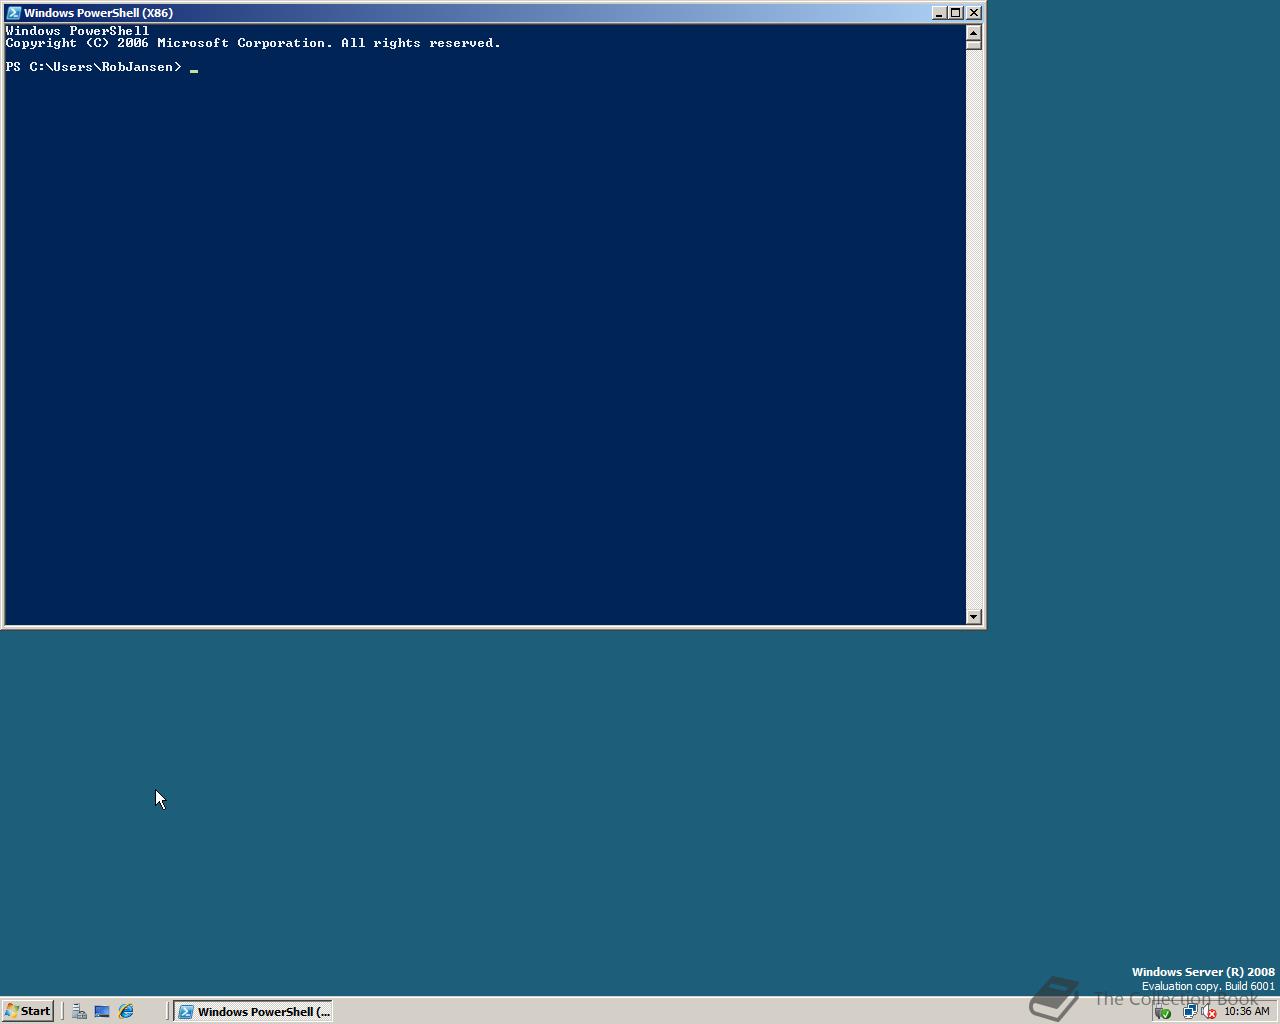Click the 10:36 AM taskbar clock
This screenshot has height=1024, width=1280.
click(1246, 1012)
